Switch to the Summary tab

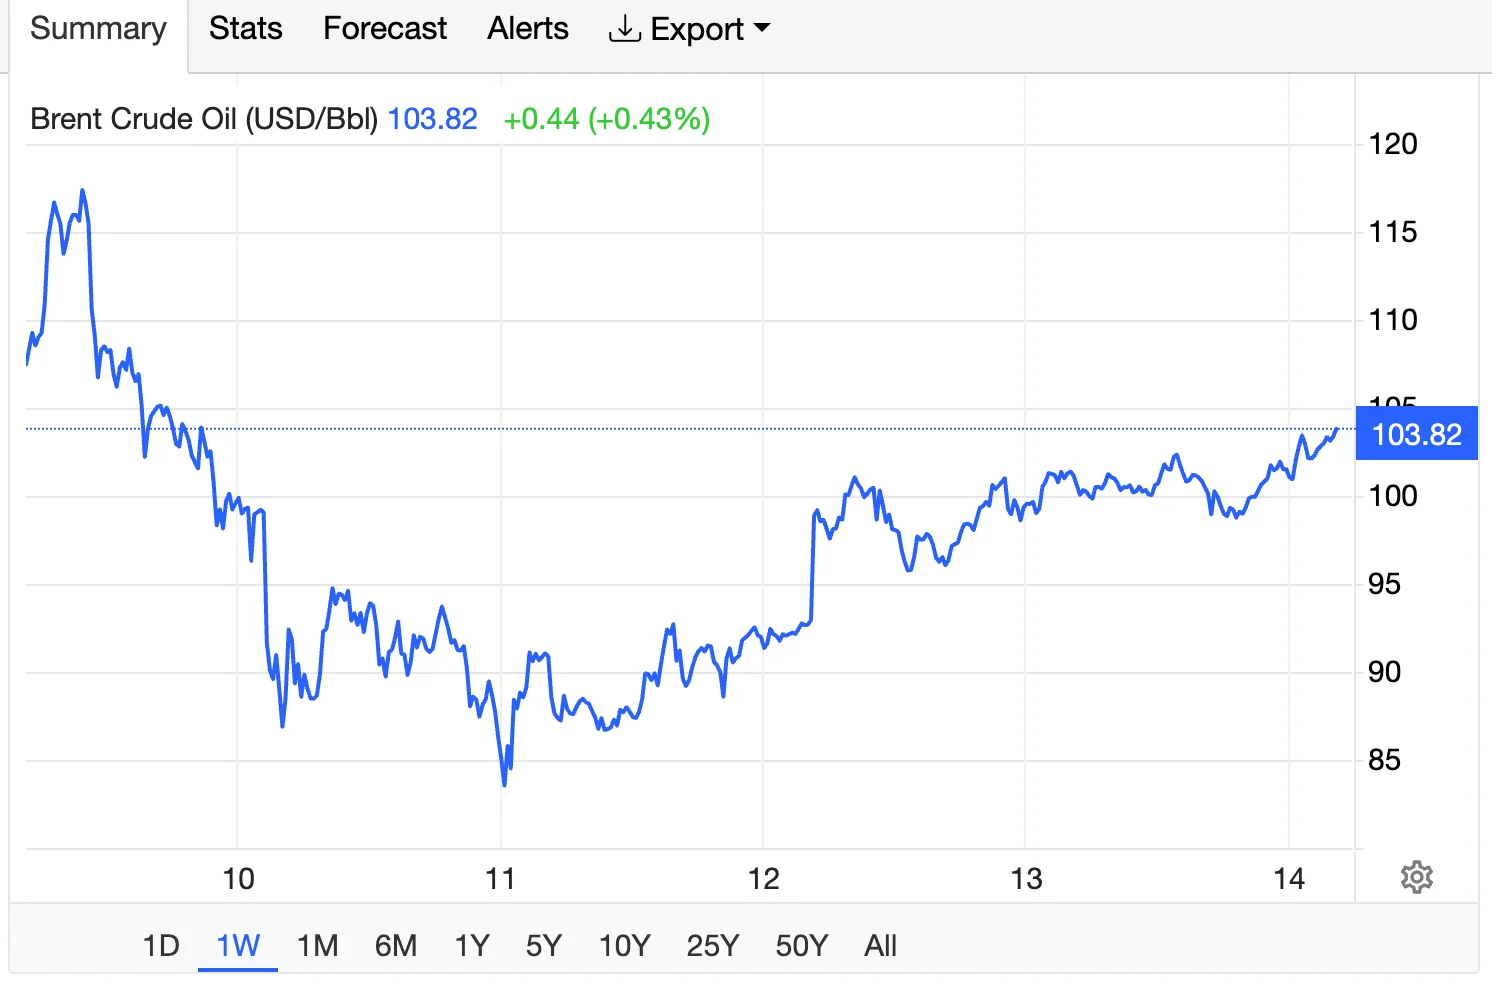98,29
